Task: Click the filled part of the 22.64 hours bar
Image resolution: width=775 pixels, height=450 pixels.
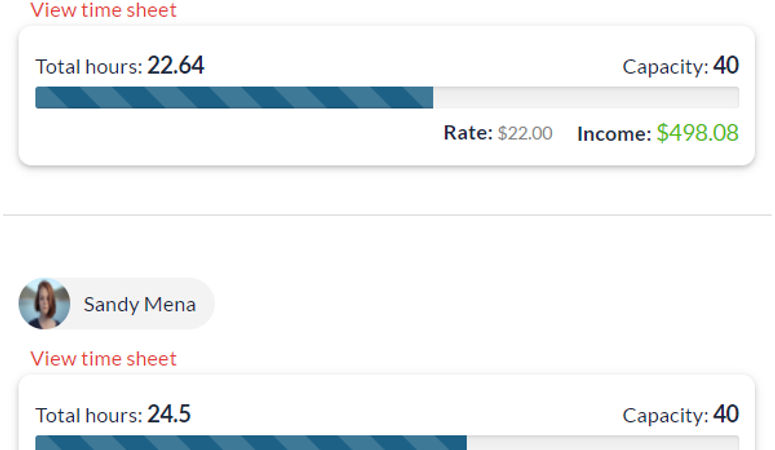Action: (234, 97)
